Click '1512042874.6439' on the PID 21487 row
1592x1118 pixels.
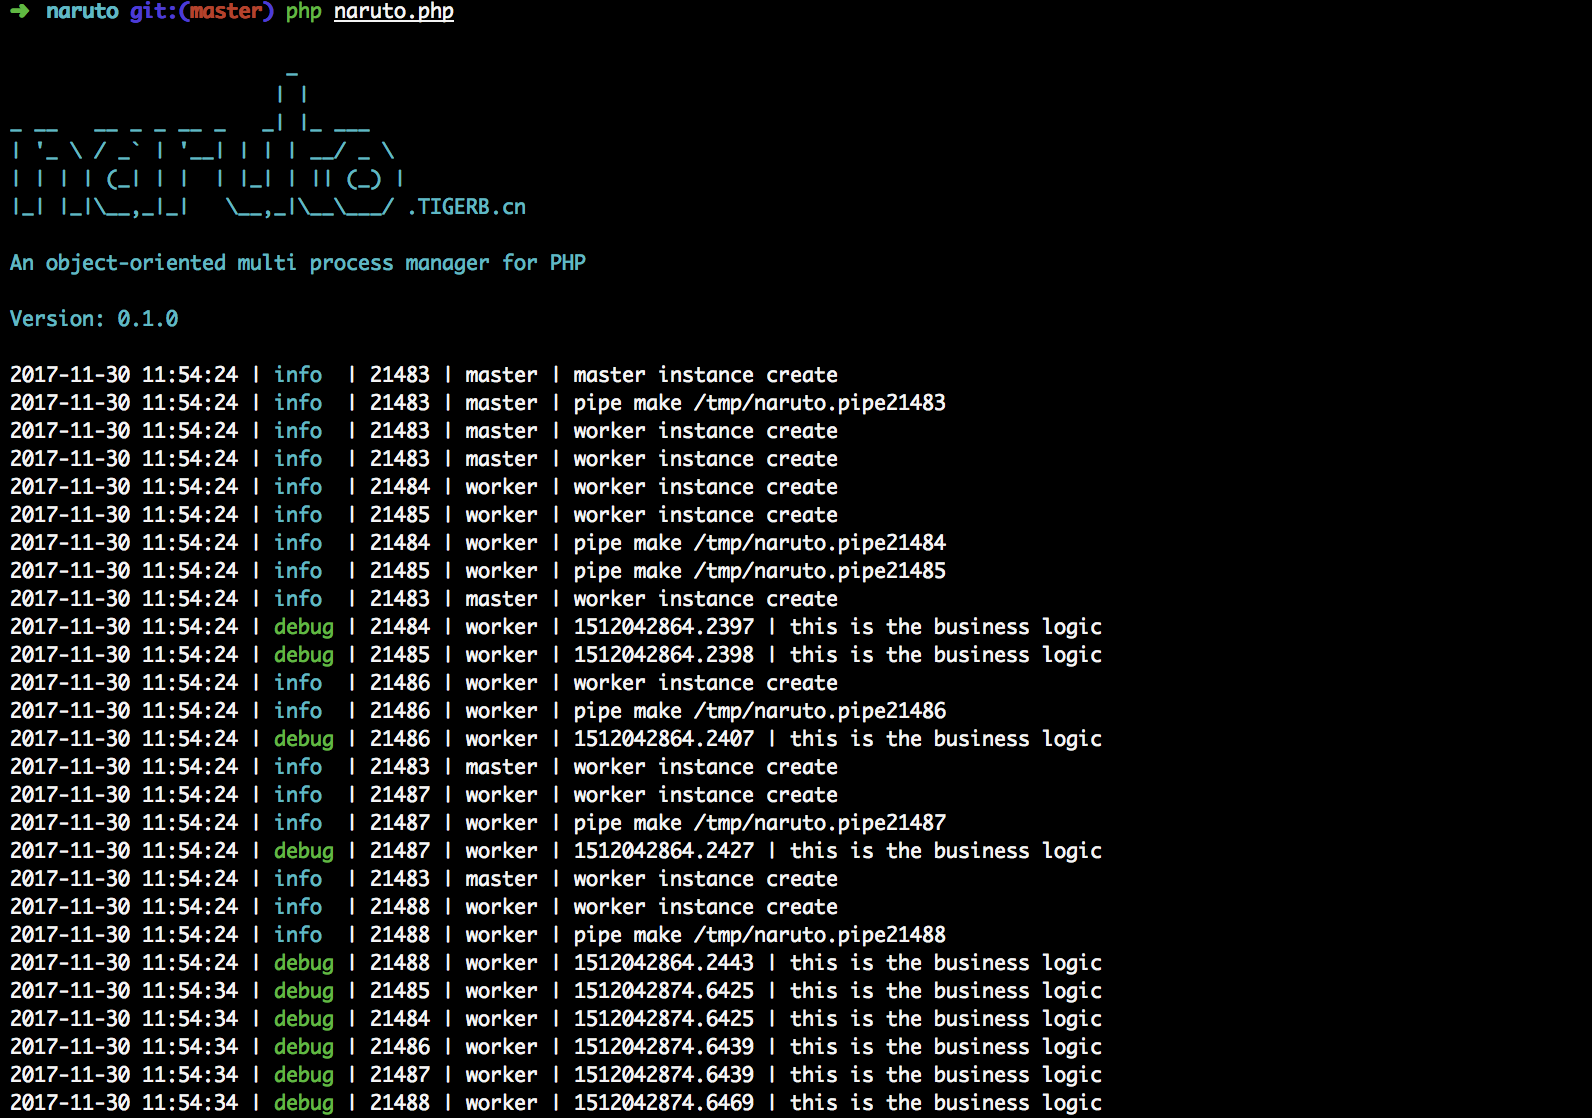pos(664,1075)
